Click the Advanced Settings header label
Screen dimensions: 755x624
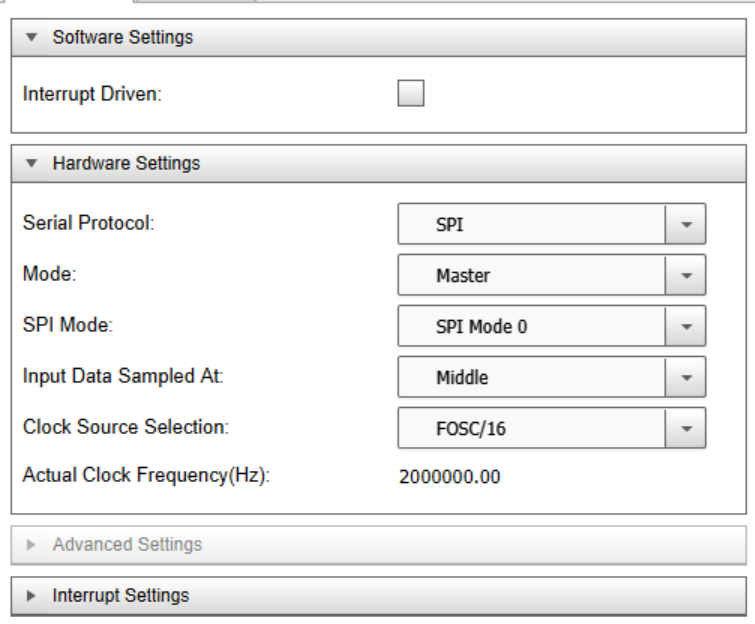click(x=128, y=545)
